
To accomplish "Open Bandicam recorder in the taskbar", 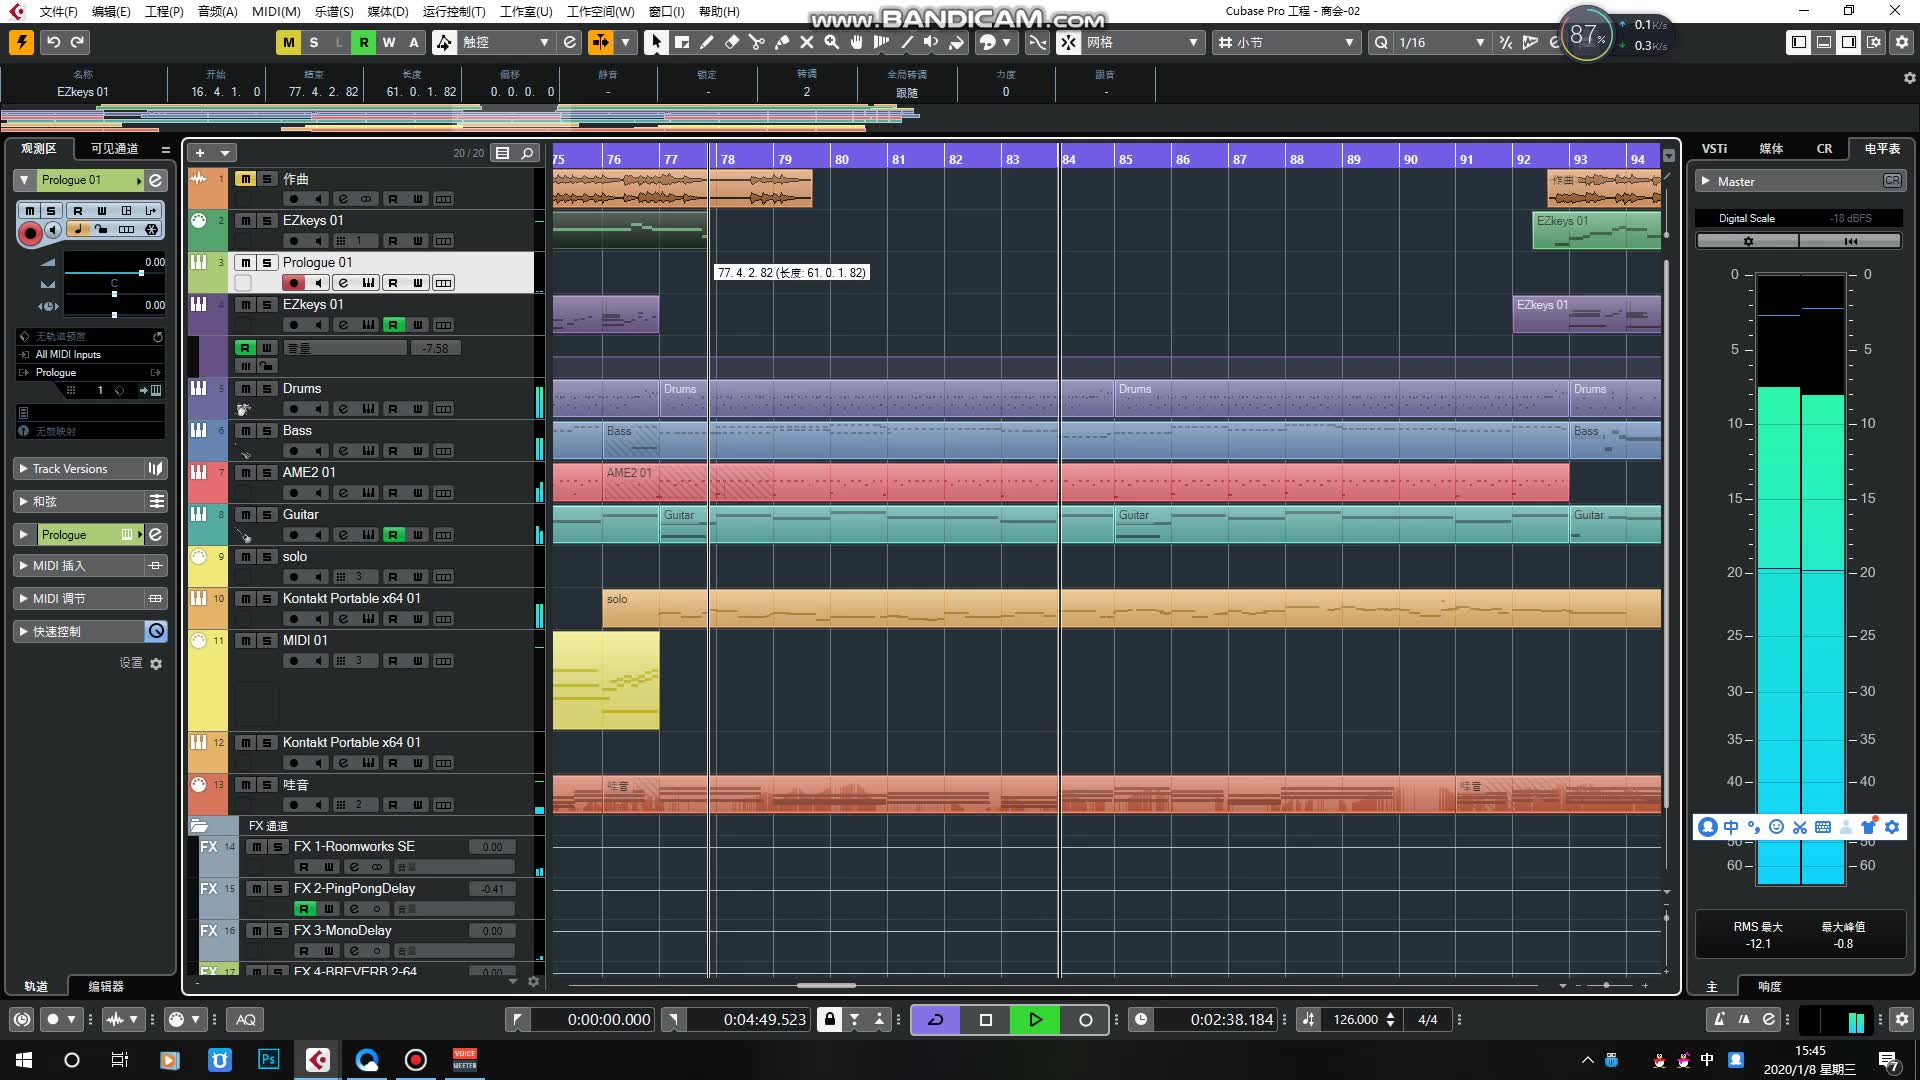I will click(x=416, y=1060).
